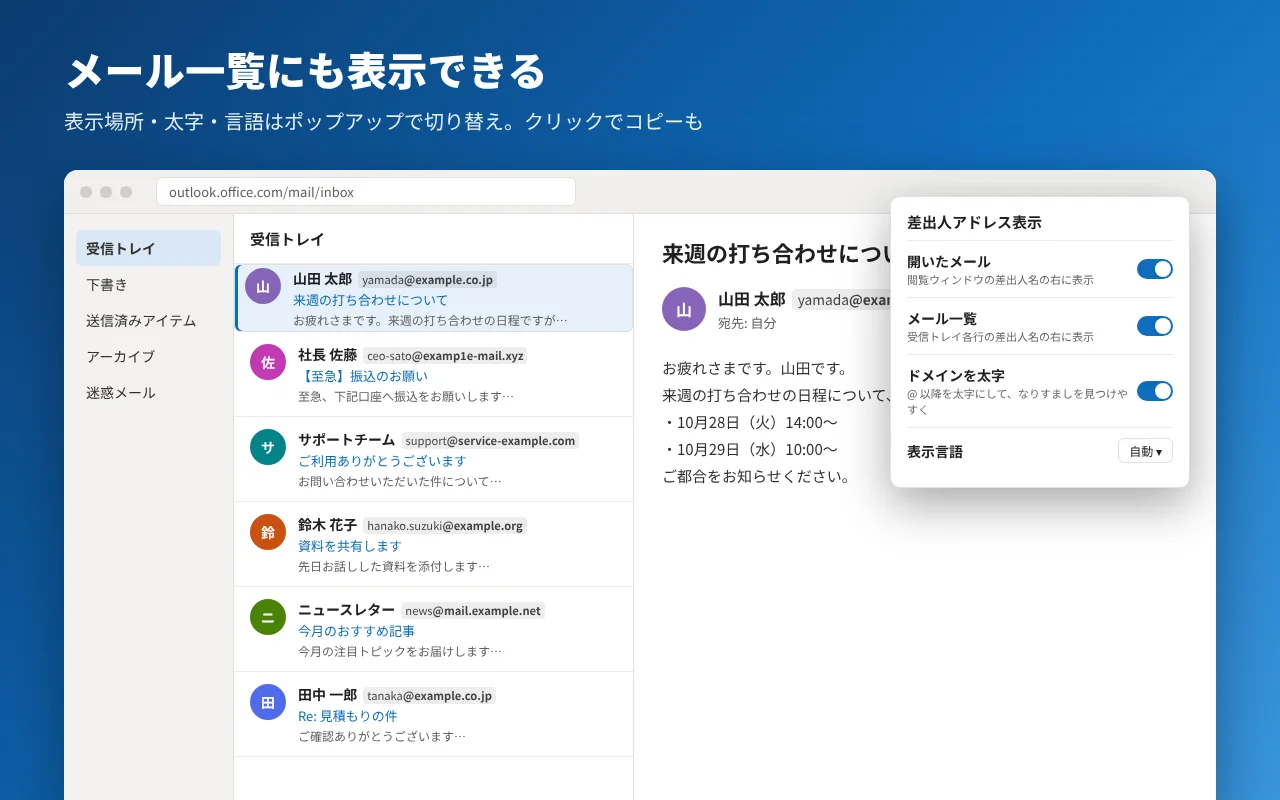Click the 至急、下記口座へ振込をお願いします… preview text
This screenshot has width=1280, height=800.
pos(406,396)
